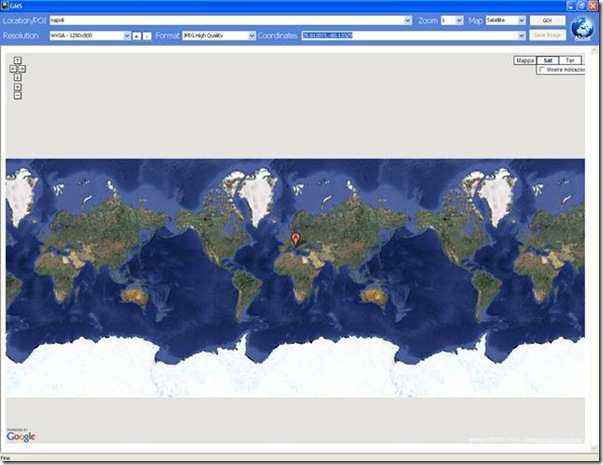Pan the map left with the arrow control
Image resolution: width=603 pixels, height=465 pixels.
click(x=13, y=69)
